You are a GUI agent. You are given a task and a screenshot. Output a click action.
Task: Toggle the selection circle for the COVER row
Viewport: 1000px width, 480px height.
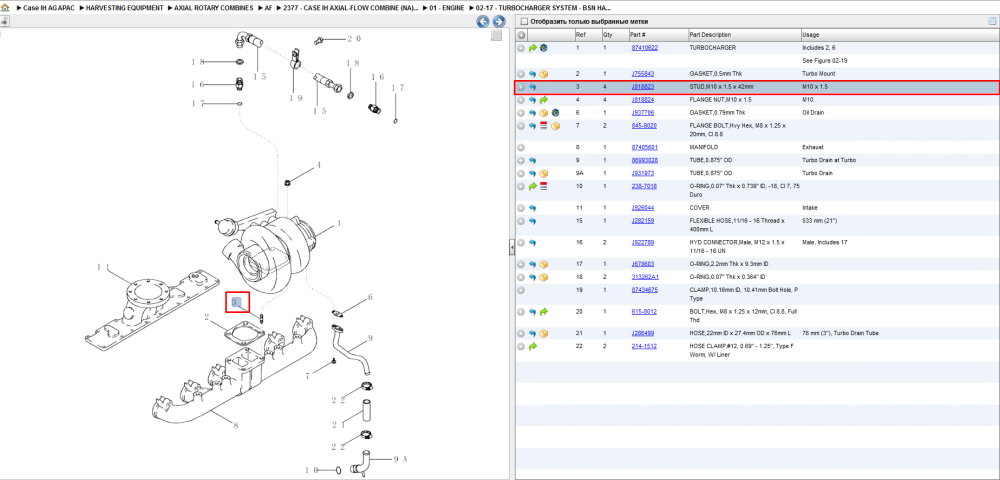click(521, 208)
